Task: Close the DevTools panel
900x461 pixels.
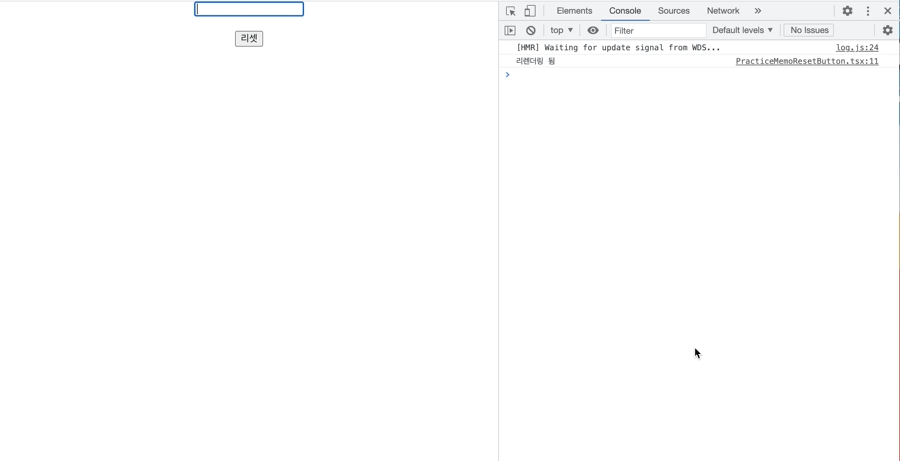Action: [887, 11]
